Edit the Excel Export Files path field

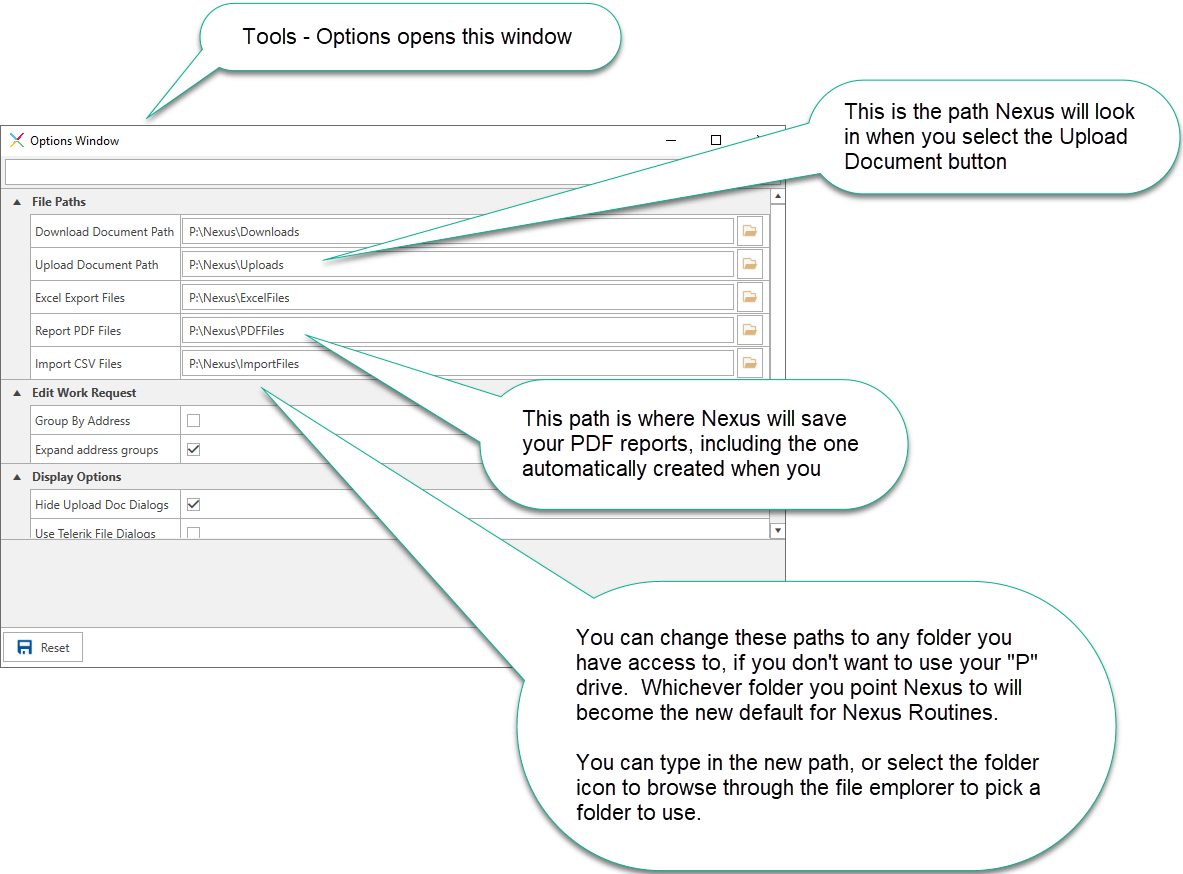[x=457, y=298]
